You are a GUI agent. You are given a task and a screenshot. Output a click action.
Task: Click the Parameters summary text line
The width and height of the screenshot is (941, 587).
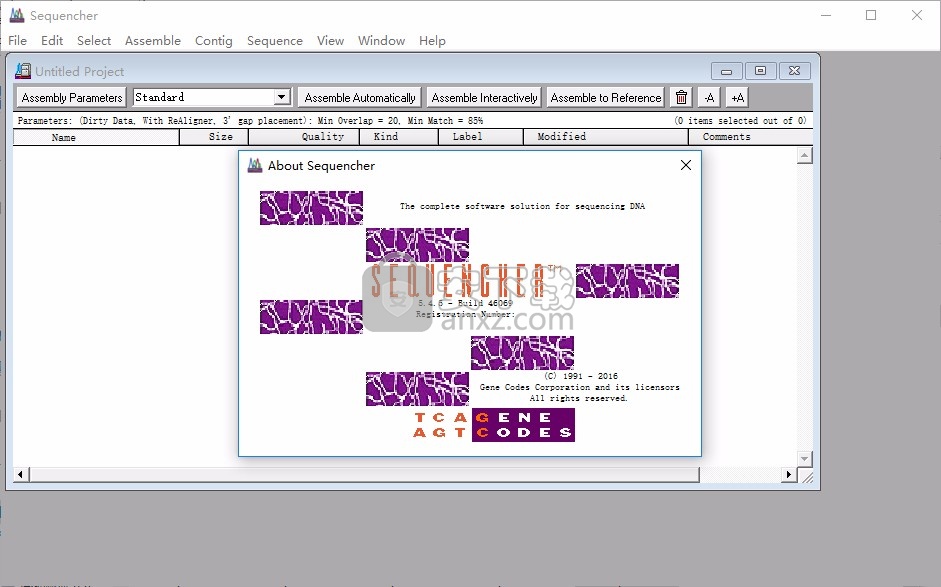click(x=250, y=121)
